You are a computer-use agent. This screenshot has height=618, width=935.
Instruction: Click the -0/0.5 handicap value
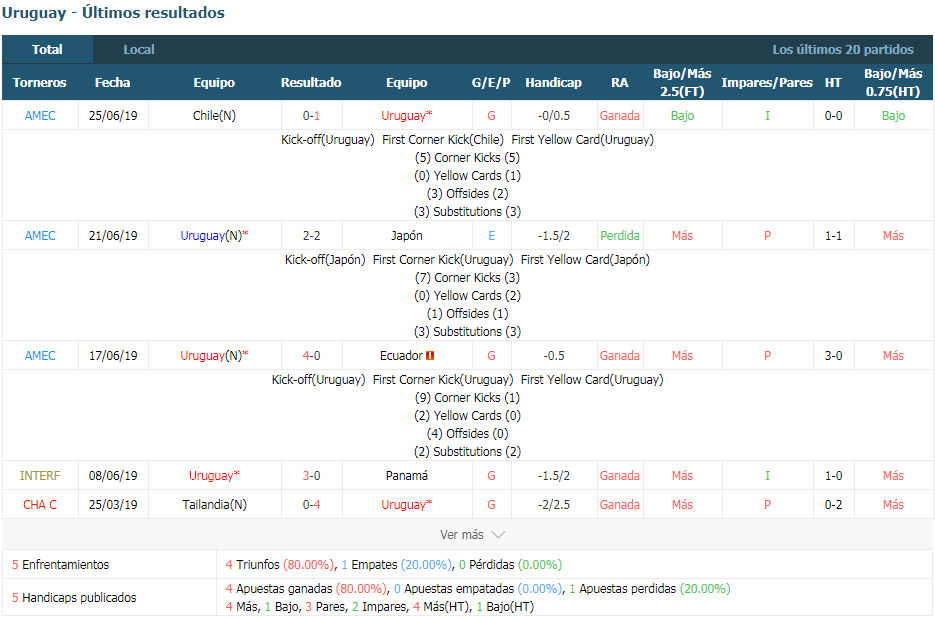tap(553, 116)
